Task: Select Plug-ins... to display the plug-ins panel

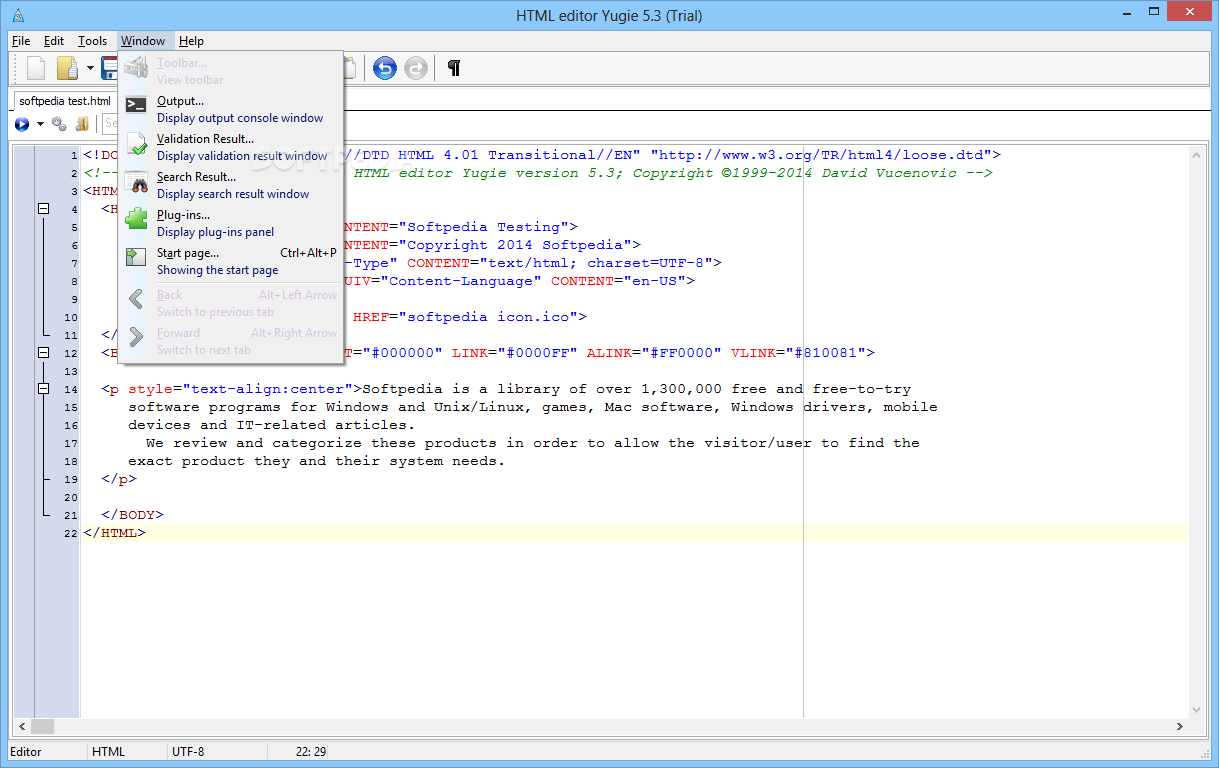Action: pyautogui.click(x=231, y=223)
